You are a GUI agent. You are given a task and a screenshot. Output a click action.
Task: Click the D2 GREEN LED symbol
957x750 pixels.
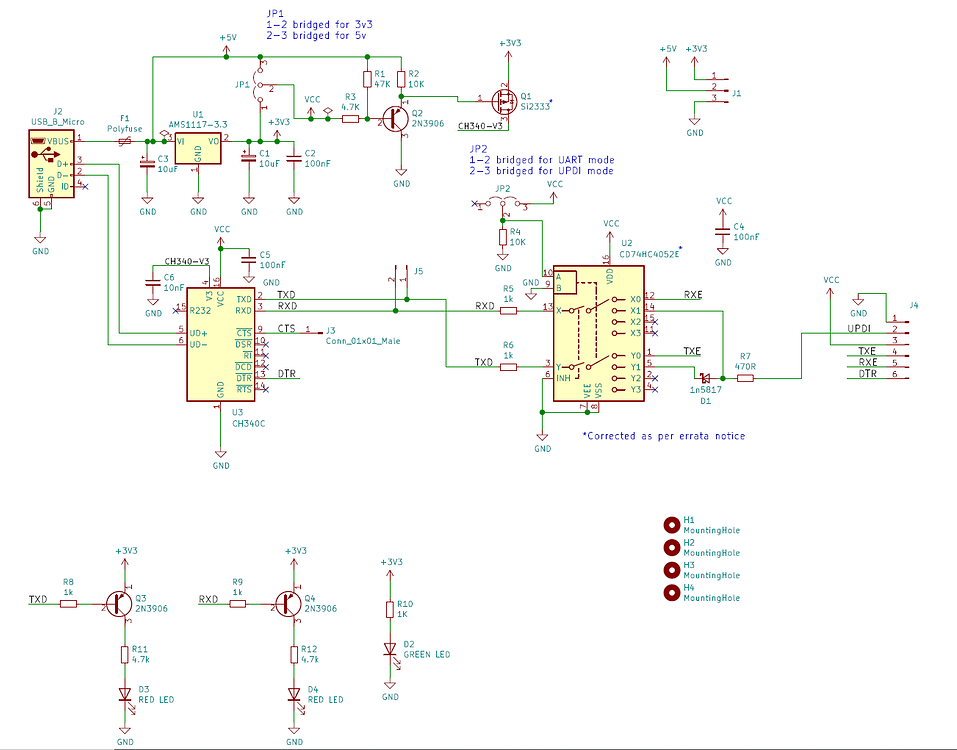pyautogui.click(x=389, y=650)
